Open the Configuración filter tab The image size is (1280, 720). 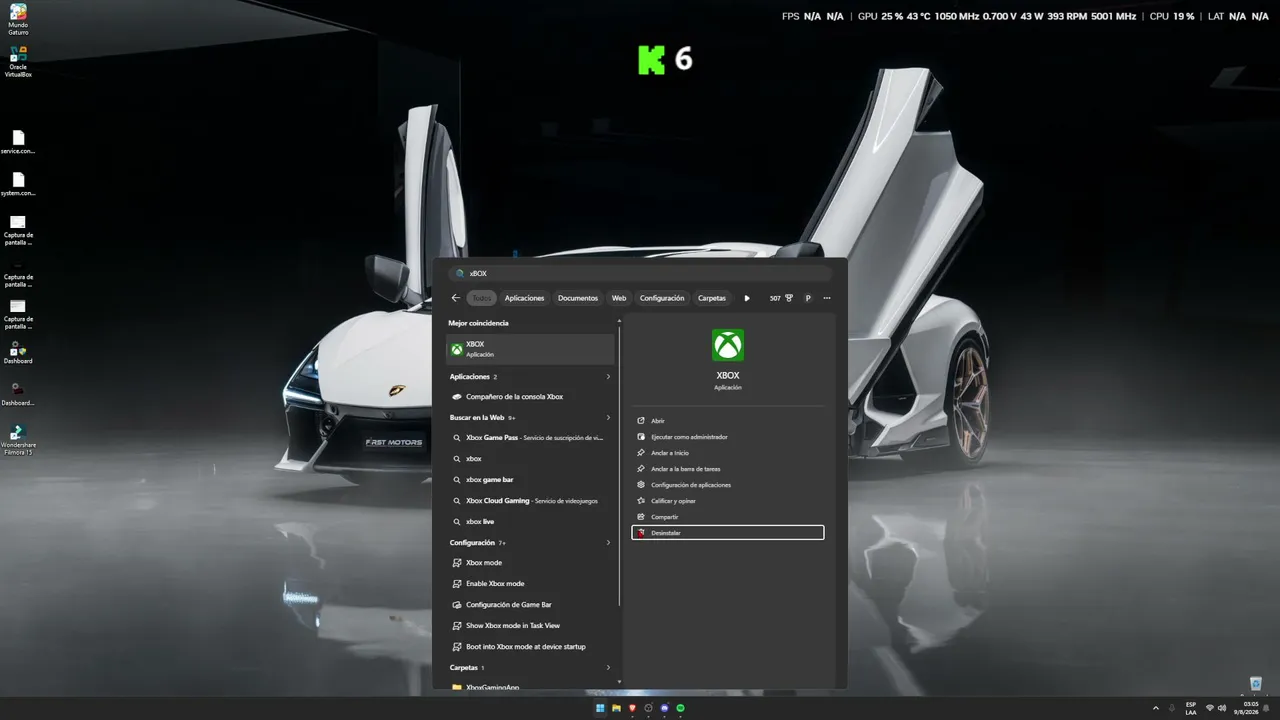(662, 298)
